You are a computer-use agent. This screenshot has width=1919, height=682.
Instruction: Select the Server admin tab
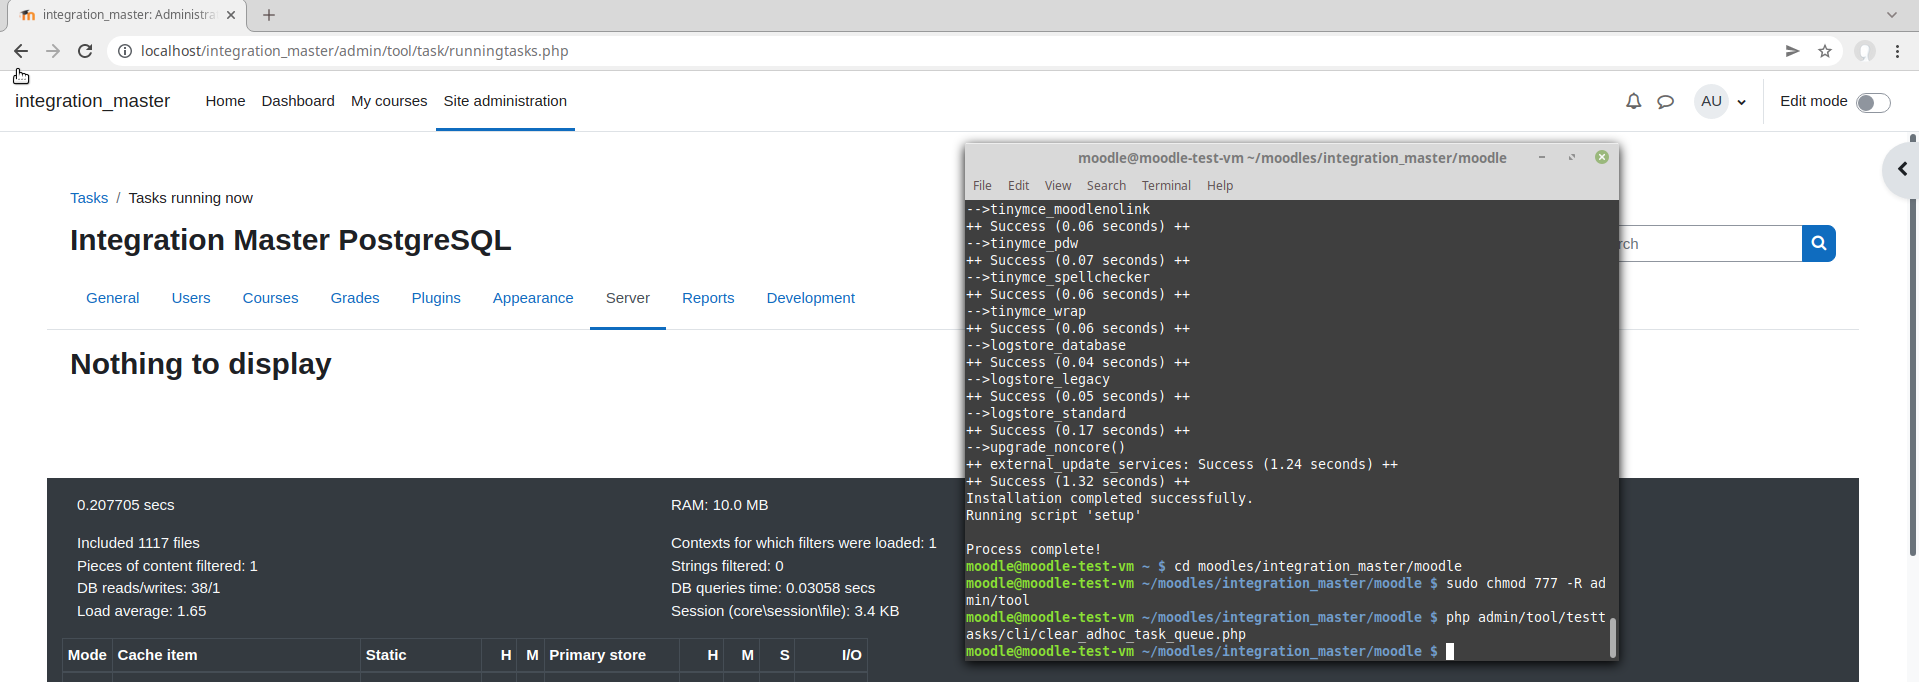coord(628,298)
